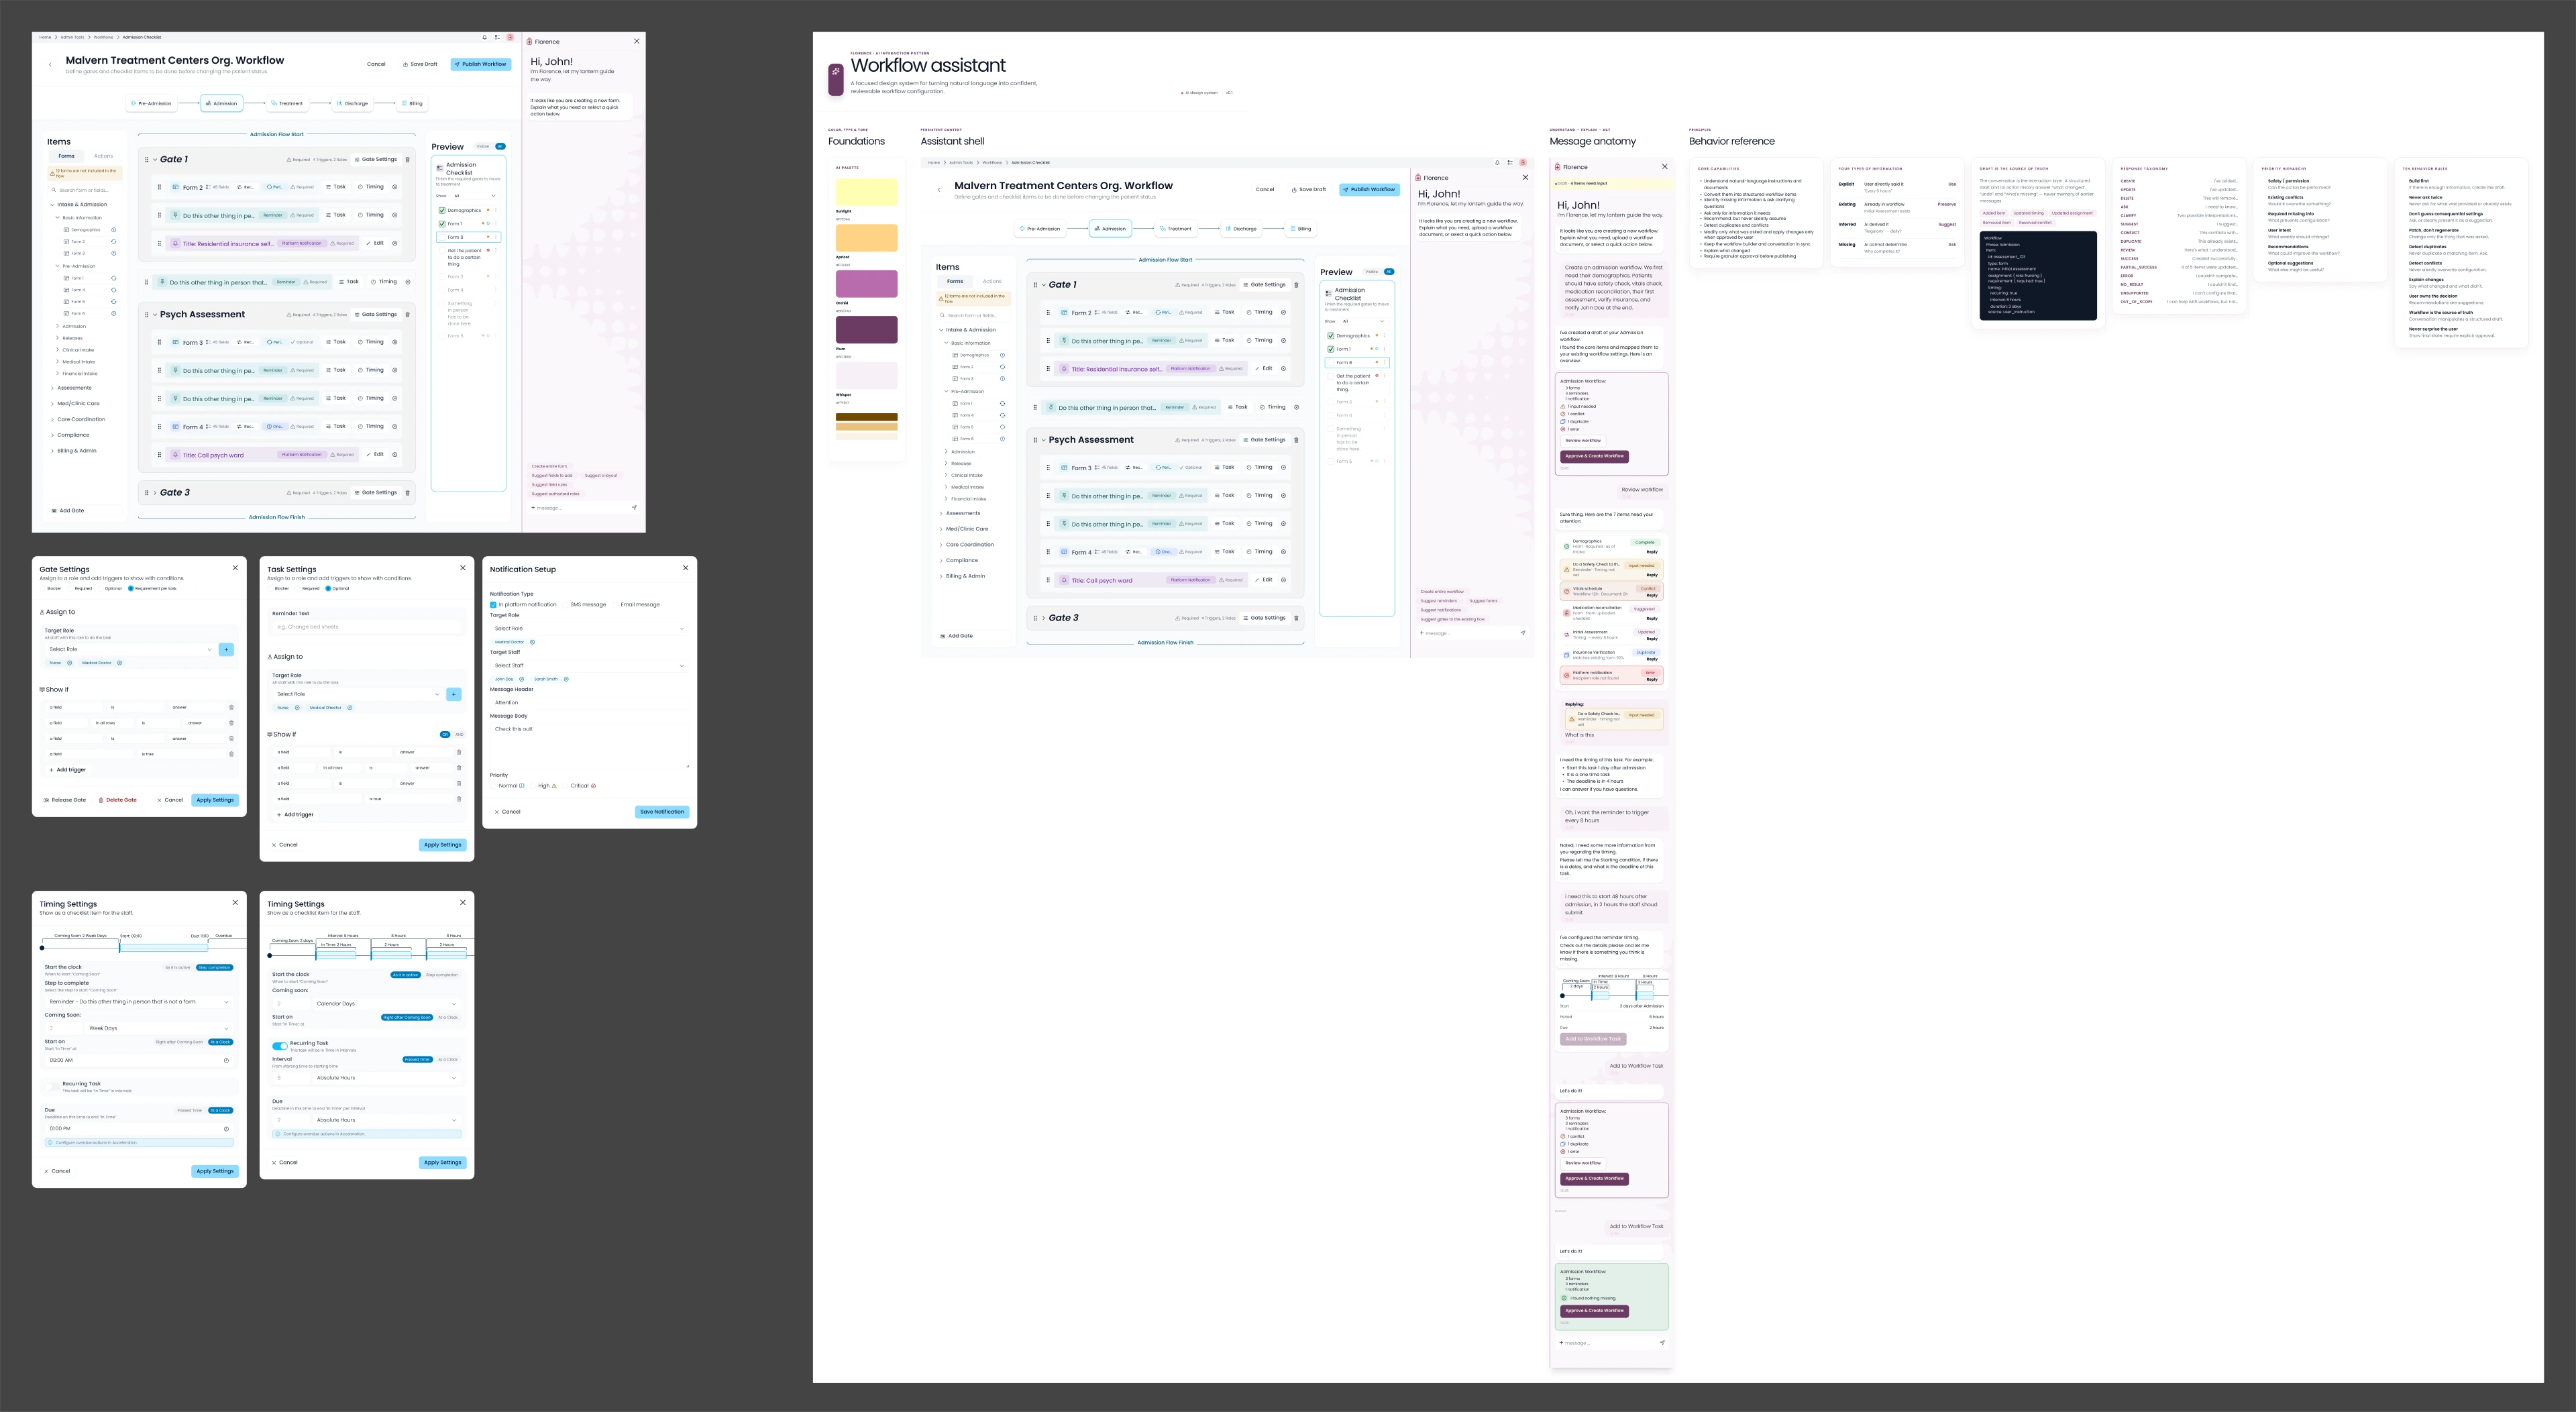Image resolution: width=2576 pixels, height=1412 pixels.
Task: Select 'Requirement per task' radio in Gate Settings
Action: point(130,589)
